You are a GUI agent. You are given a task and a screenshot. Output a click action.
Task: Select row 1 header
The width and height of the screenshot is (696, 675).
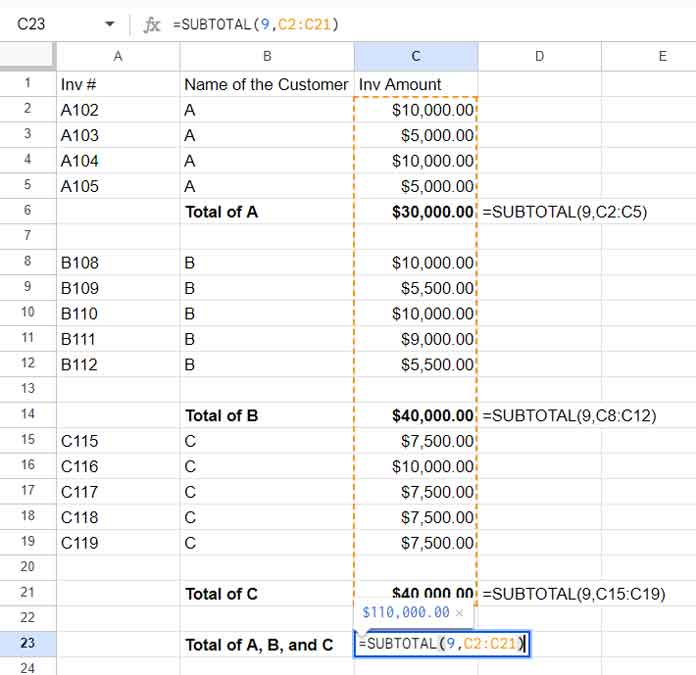click(28, 83)
